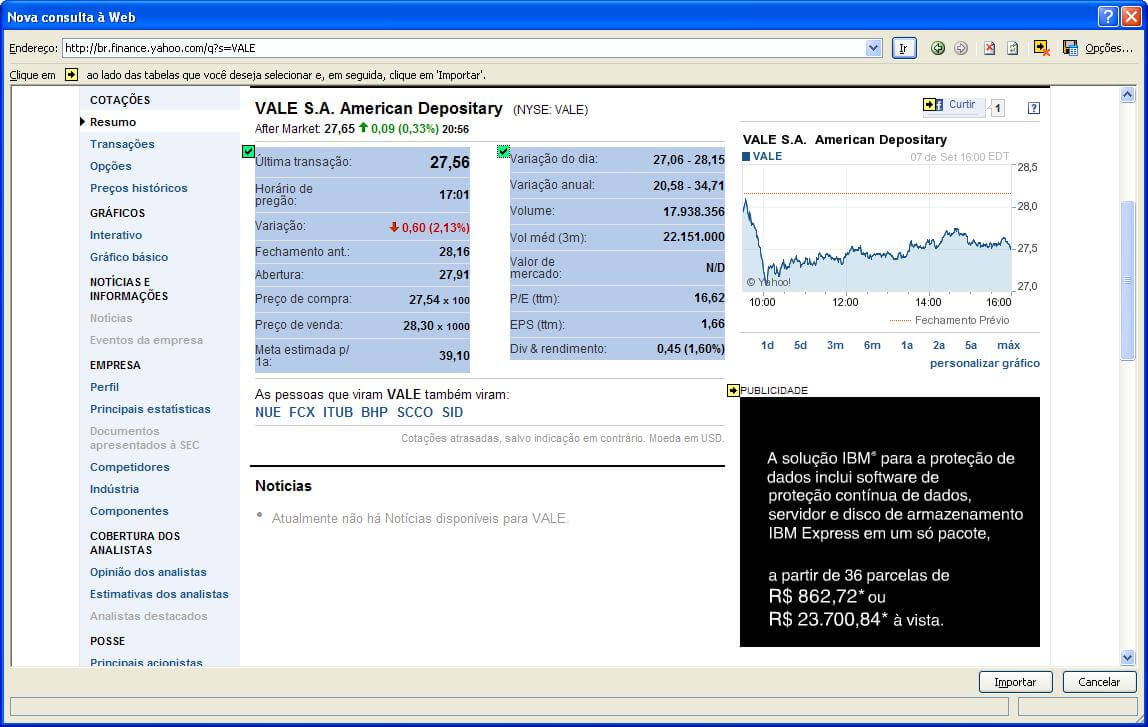The image size is (1148, 727).
Task: Open the Endereço address dropdown arrow
Action: coord(873,48)
